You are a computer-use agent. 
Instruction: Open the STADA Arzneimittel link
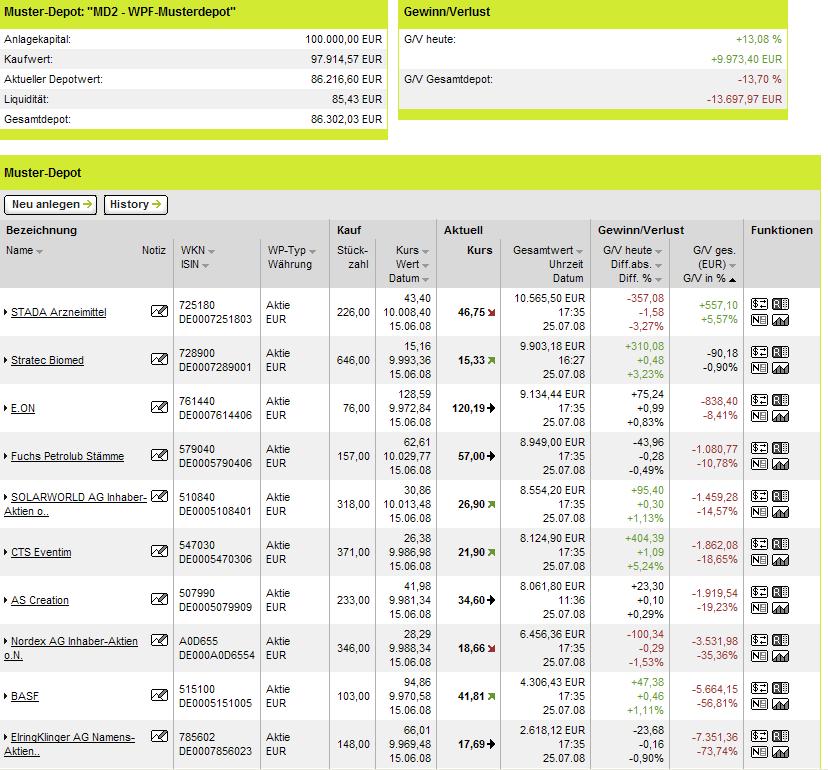click(x=59, y=312)
